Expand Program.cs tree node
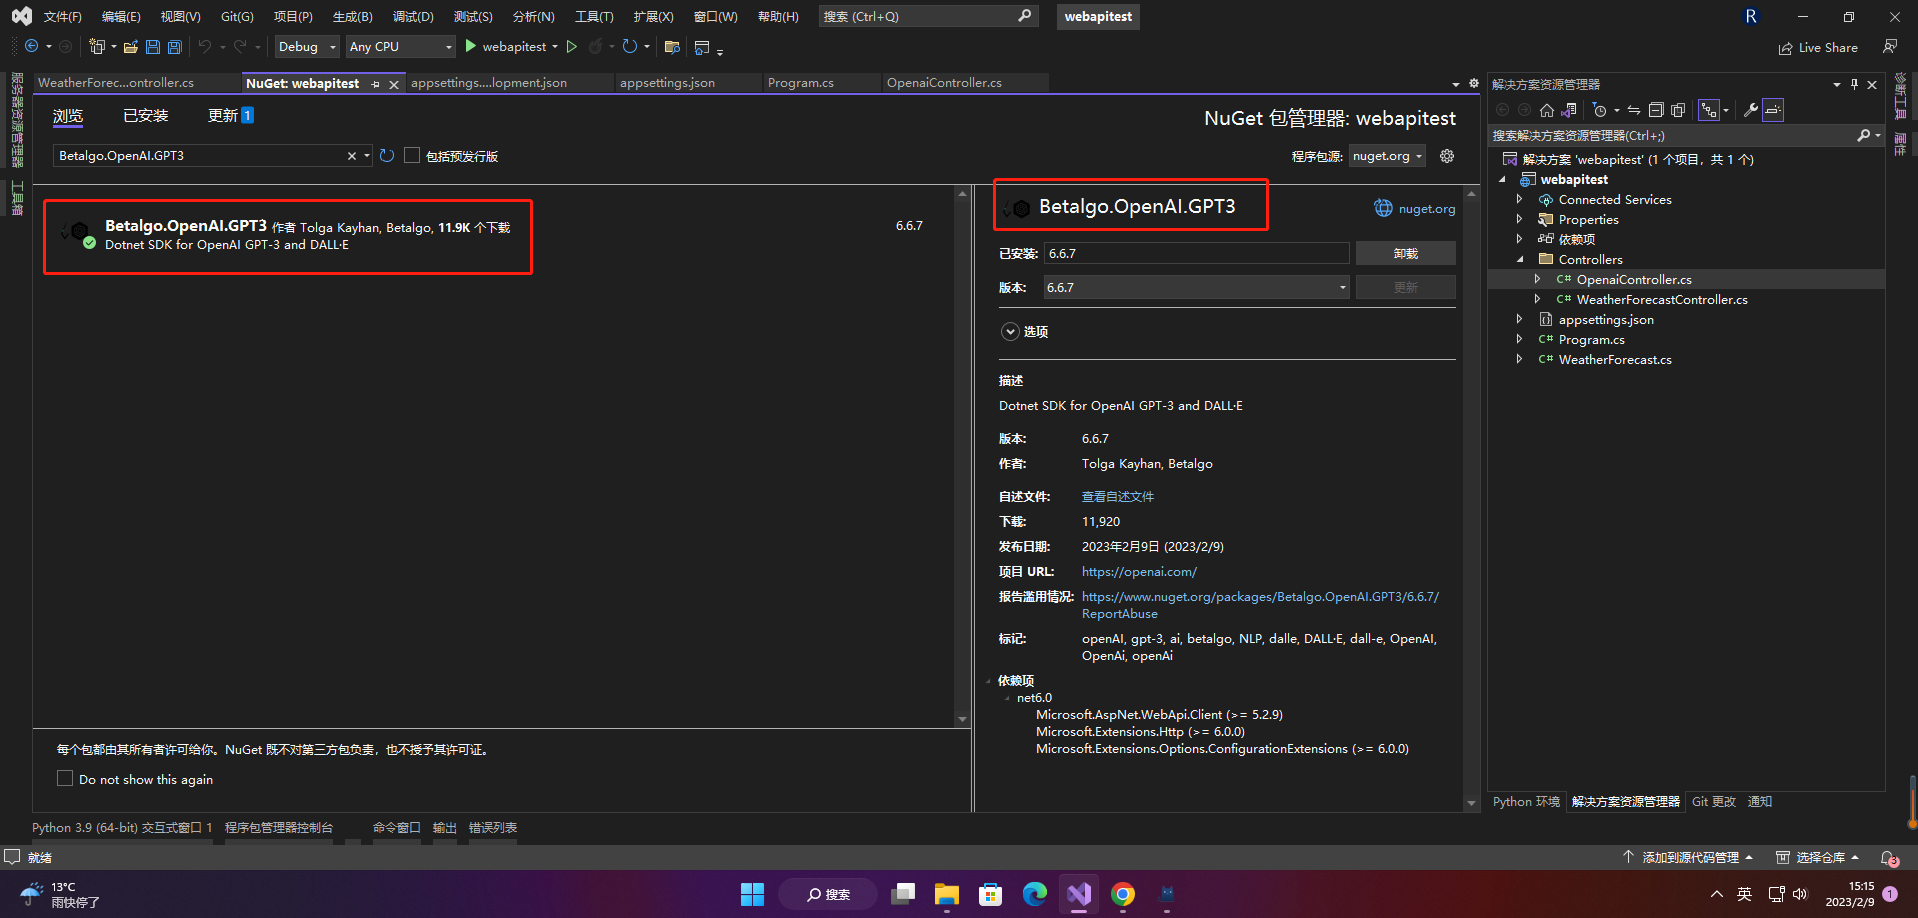The width and height of the screenshot is (1918, 918). 1519,340
